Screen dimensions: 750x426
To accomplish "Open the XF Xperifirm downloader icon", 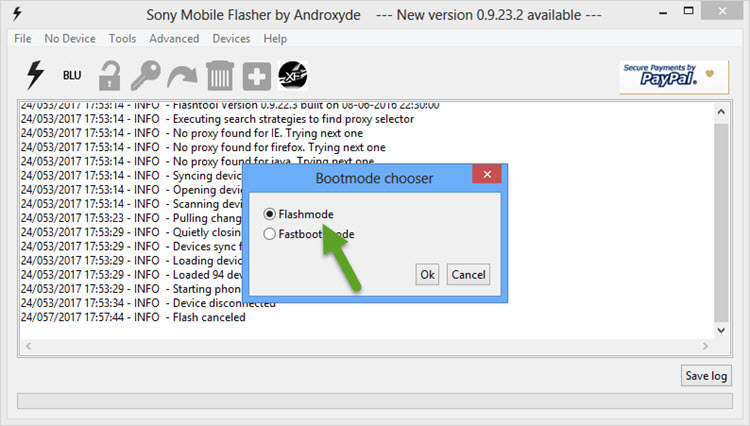I will pos(293,76).
